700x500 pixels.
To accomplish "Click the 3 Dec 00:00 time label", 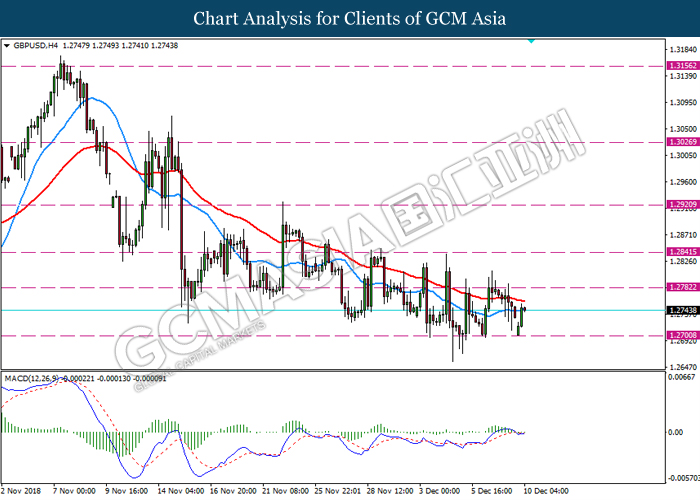I will 440,491.
